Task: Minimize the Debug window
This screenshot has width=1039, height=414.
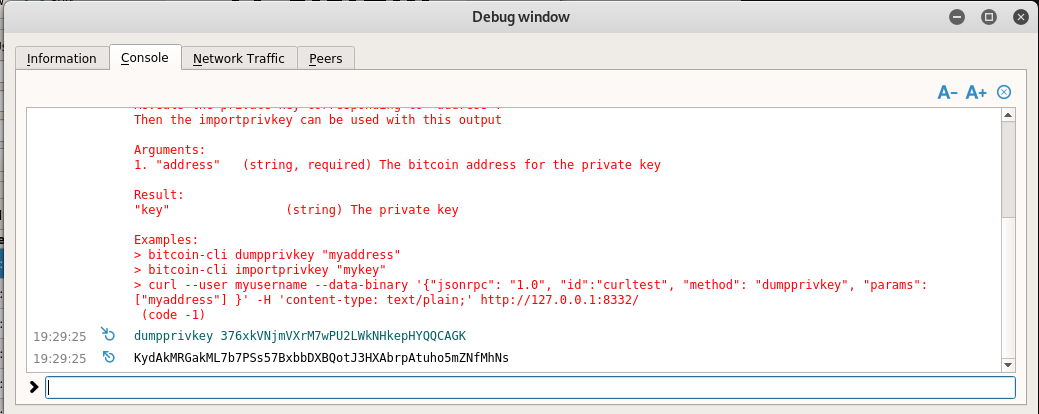Action: (x=956, y=17)
